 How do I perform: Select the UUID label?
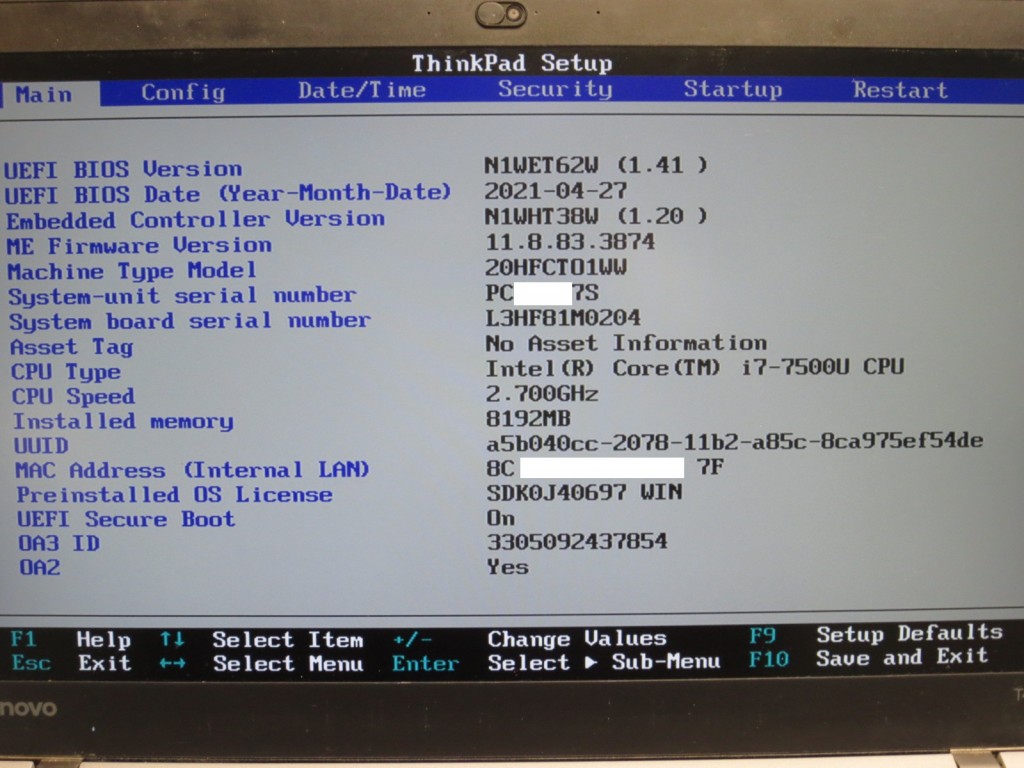[41, 445]
